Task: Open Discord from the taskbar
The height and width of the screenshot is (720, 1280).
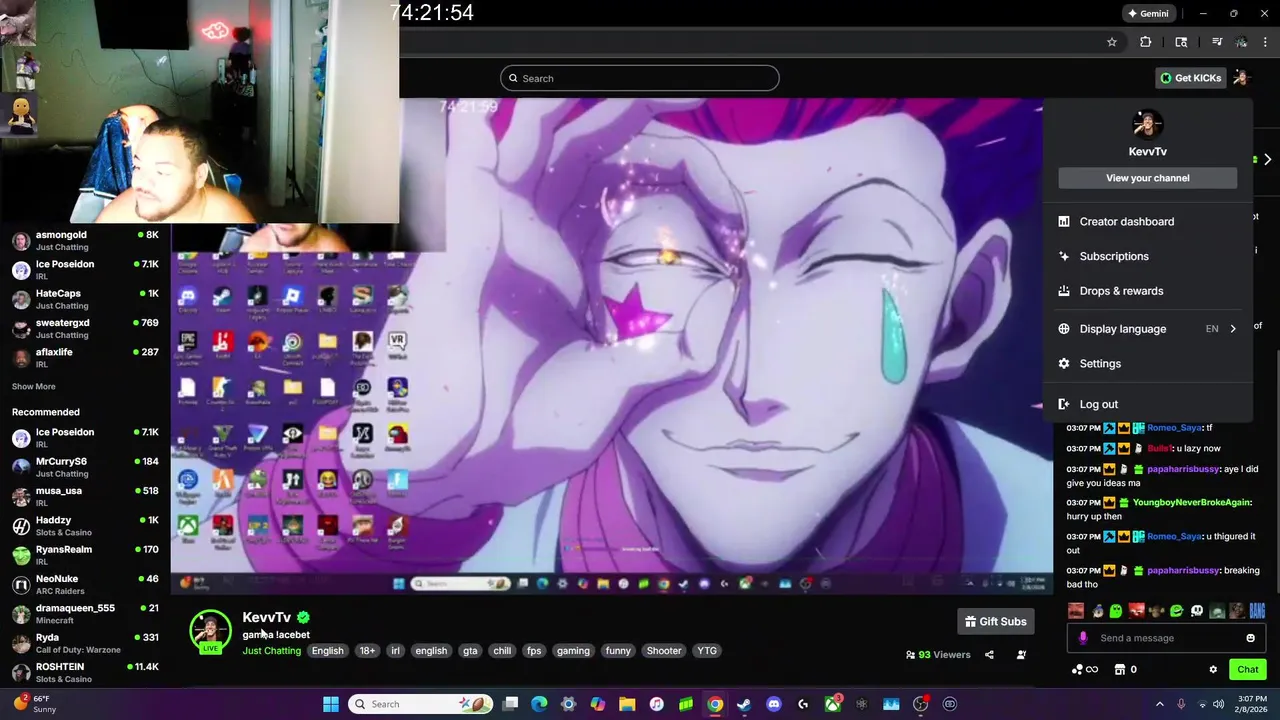Action: click(773, 704)
